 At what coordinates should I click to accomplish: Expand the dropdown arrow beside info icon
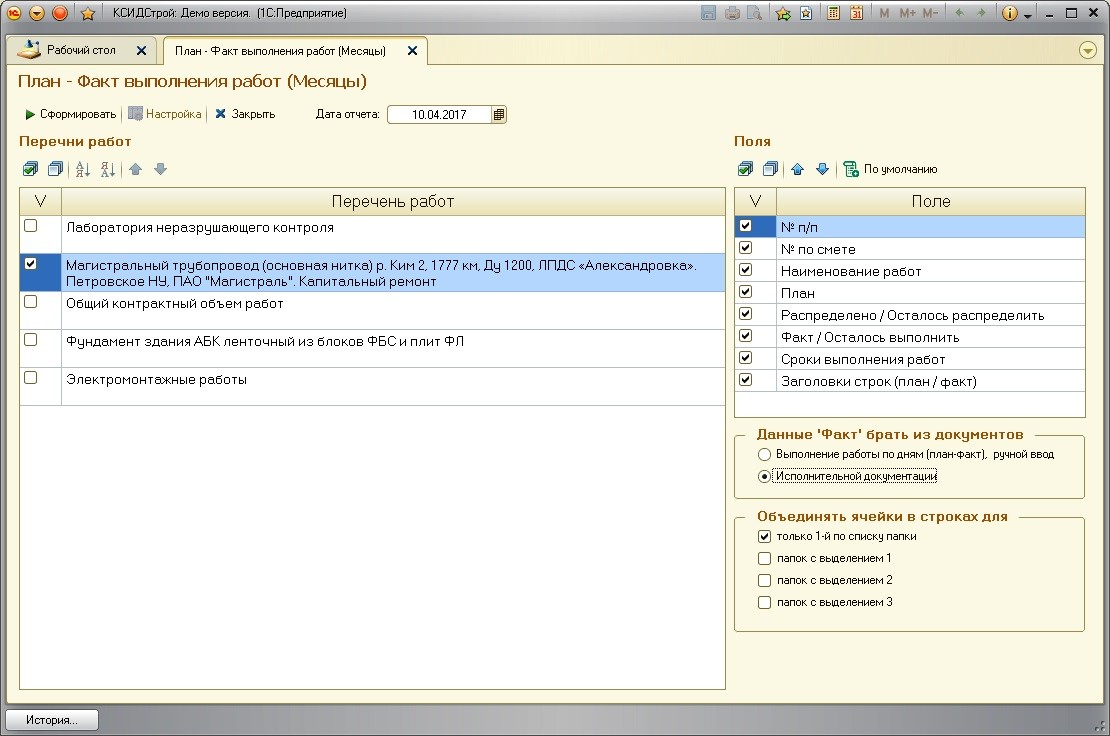pos(1028,14)
